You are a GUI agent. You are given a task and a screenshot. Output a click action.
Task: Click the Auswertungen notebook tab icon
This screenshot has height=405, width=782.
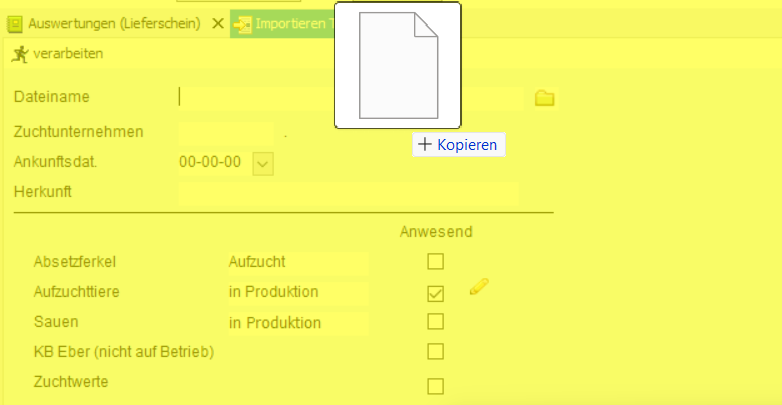point(15,23)
